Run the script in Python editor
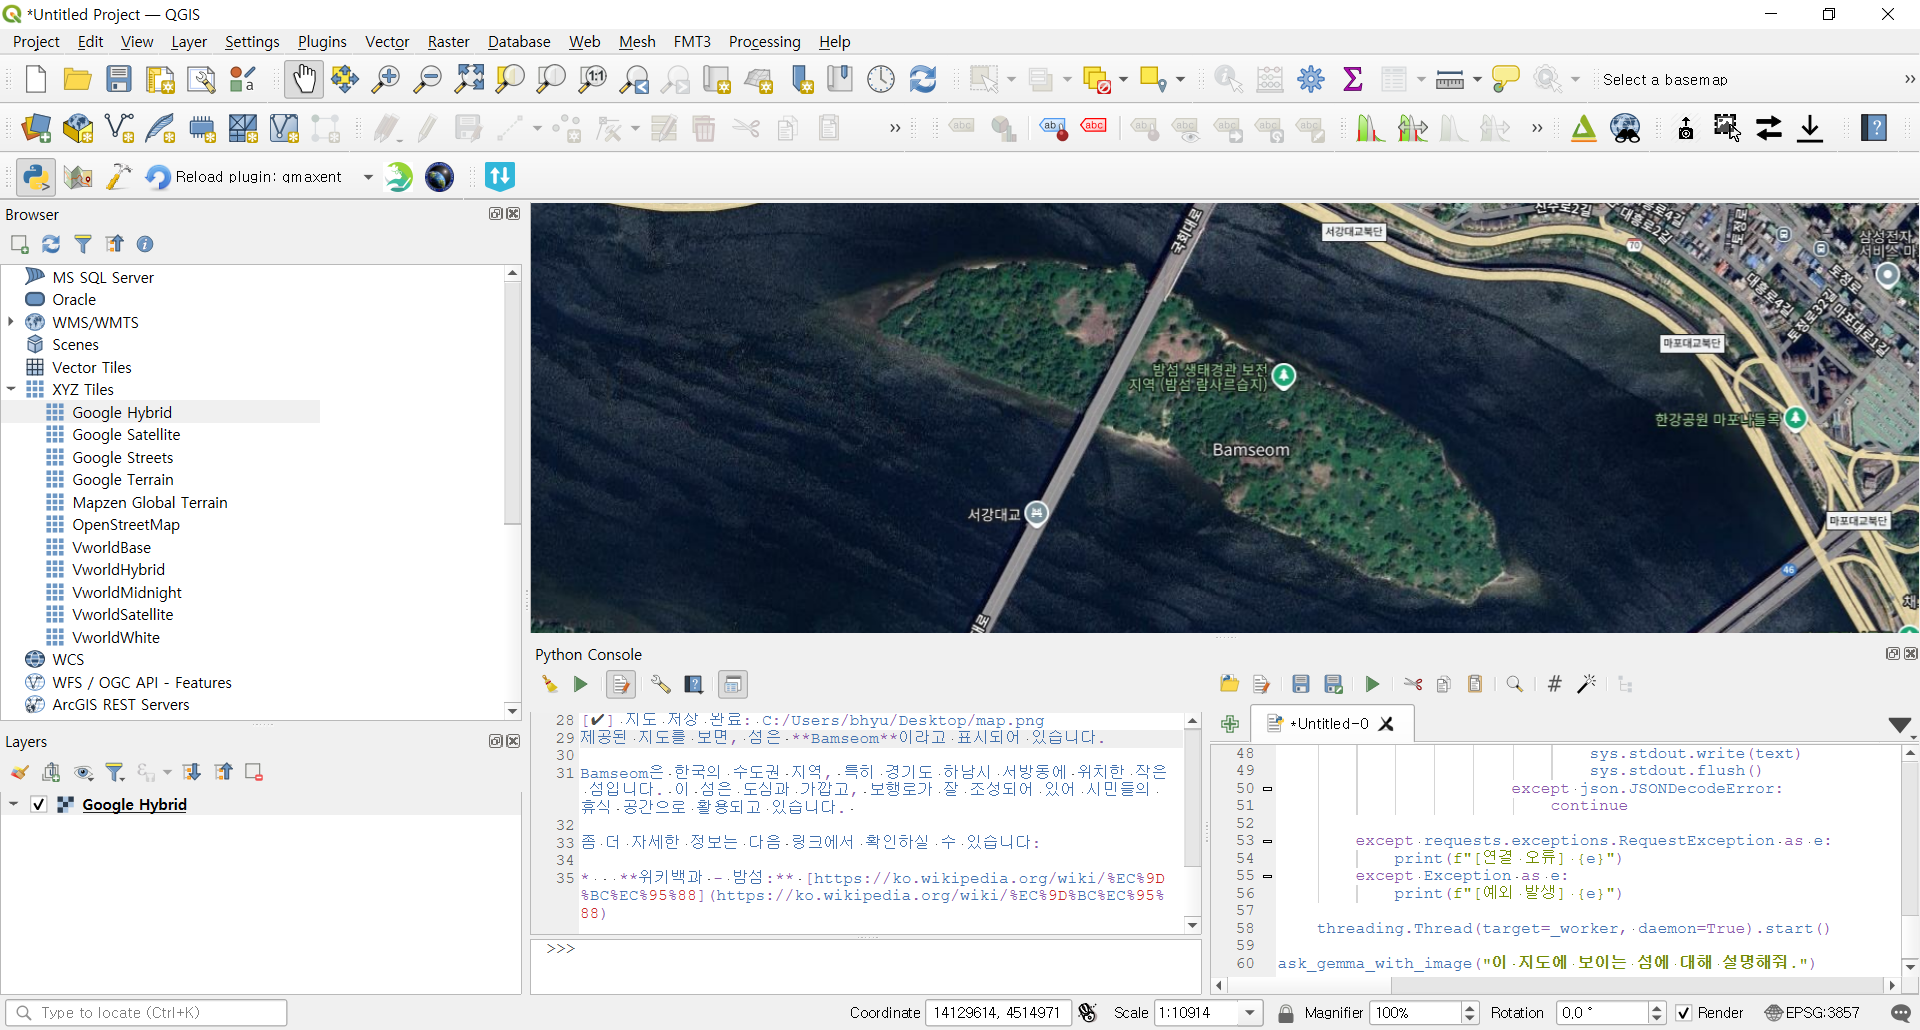This screenshot has width=1920, height=1030. [x=1372, y=684]
